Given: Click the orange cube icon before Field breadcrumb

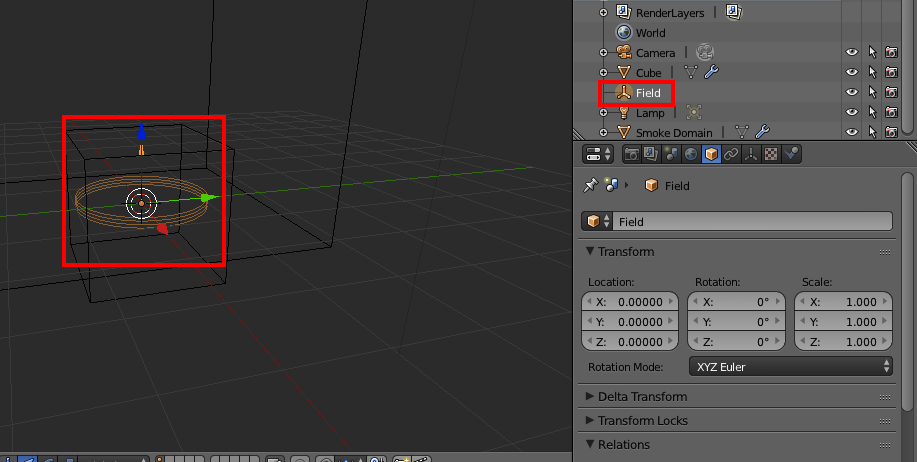Looking at the screenshot, I should point(651,185).
